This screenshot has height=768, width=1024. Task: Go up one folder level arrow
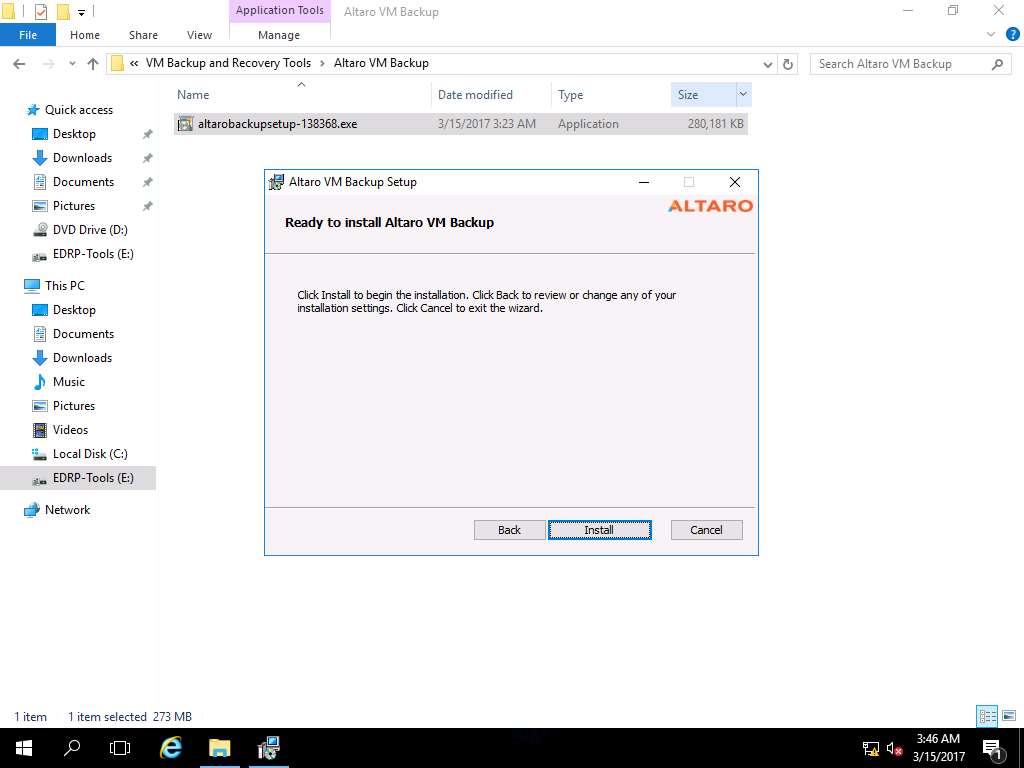point(93,63)
